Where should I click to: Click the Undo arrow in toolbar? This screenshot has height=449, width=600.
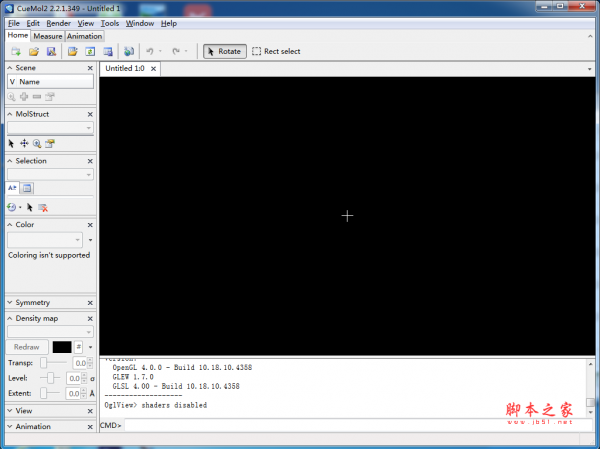pyautogui.click(x=149, y=51)
